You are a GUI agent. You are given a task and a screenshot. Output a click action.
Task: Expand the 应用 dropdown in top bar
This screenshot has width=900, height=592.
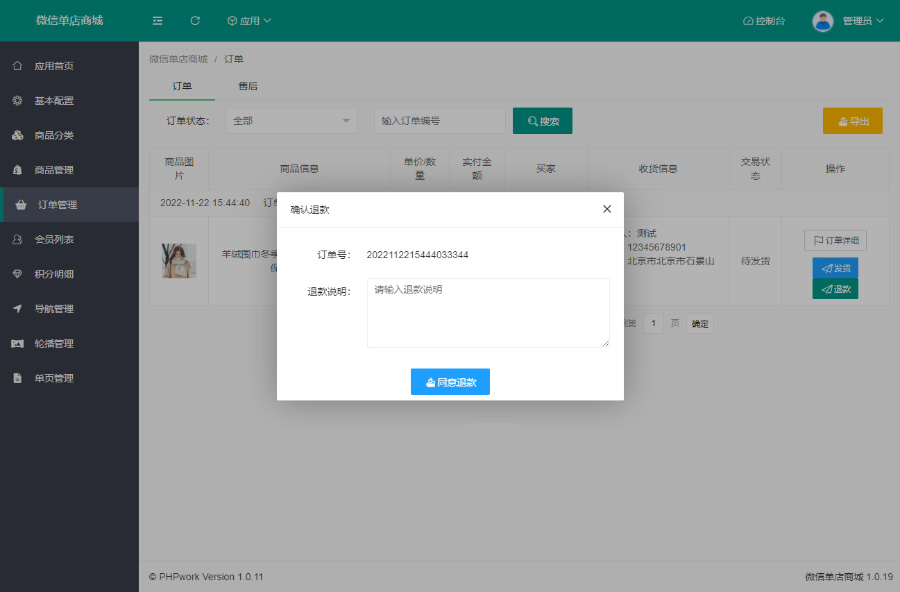[x=249, y=21]
